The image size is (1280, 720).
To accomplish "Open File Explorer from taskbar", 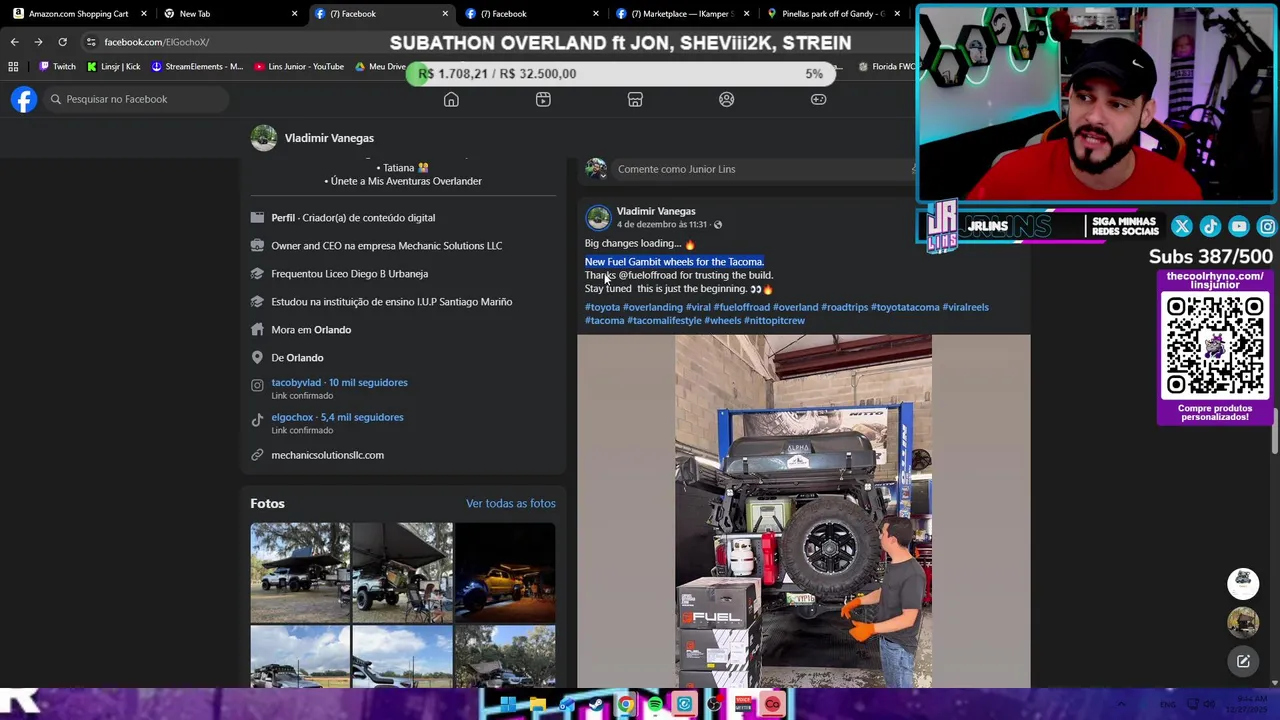I will pyautogui.click(x=538, y=705).
